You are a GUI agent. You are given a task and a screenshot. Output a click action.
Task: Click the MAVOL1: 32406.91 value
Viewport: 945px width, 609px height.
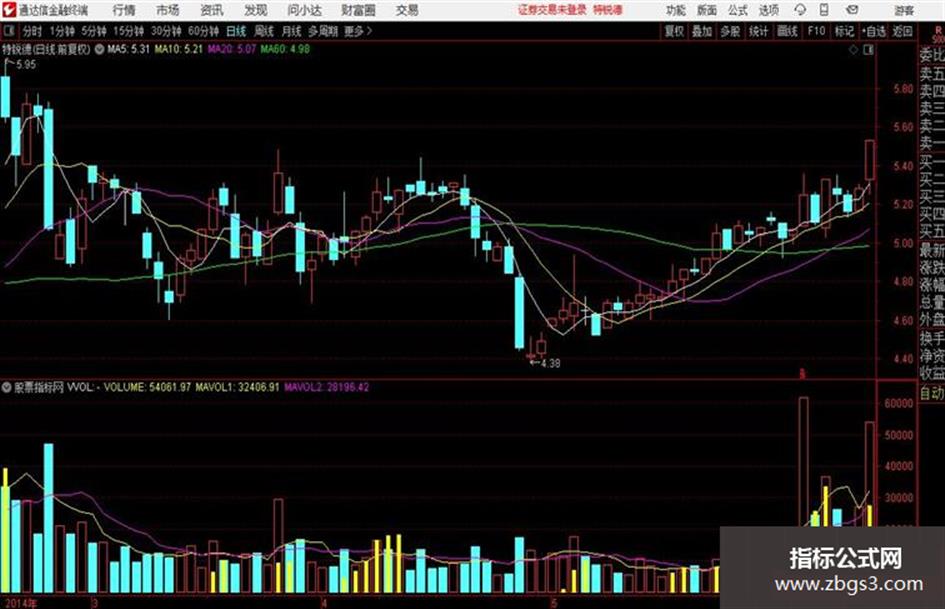click(x=237, y=387)
